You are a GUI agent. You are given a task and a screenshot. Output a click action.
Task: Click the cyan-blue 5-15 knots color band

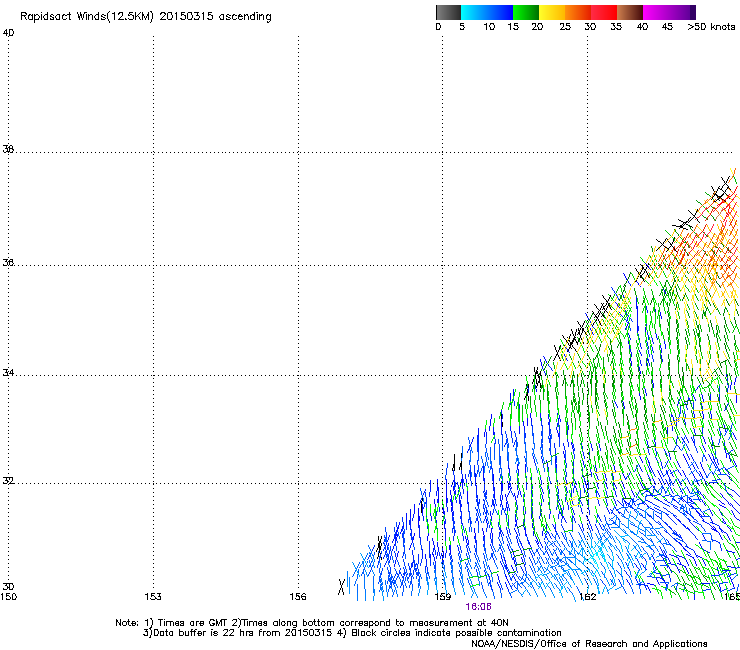487,12
